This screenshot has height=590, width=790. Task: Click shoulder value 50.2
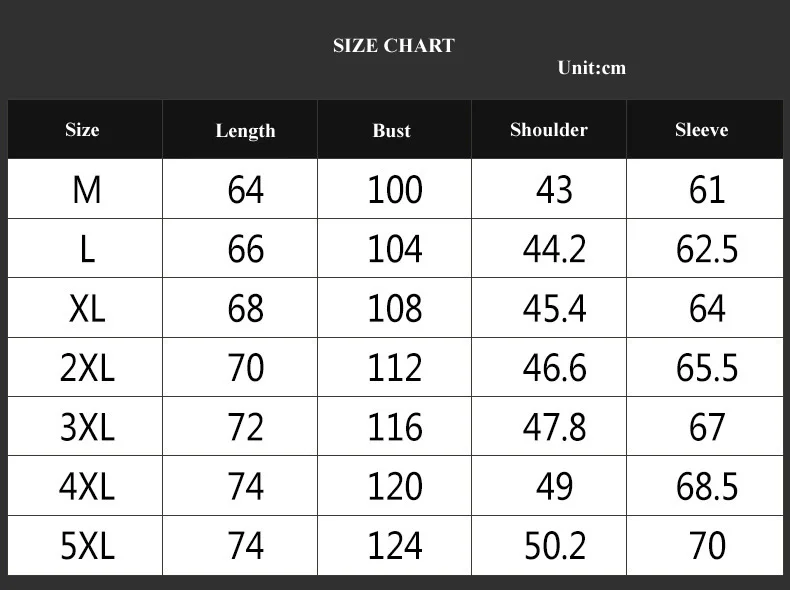coord(555,546)
